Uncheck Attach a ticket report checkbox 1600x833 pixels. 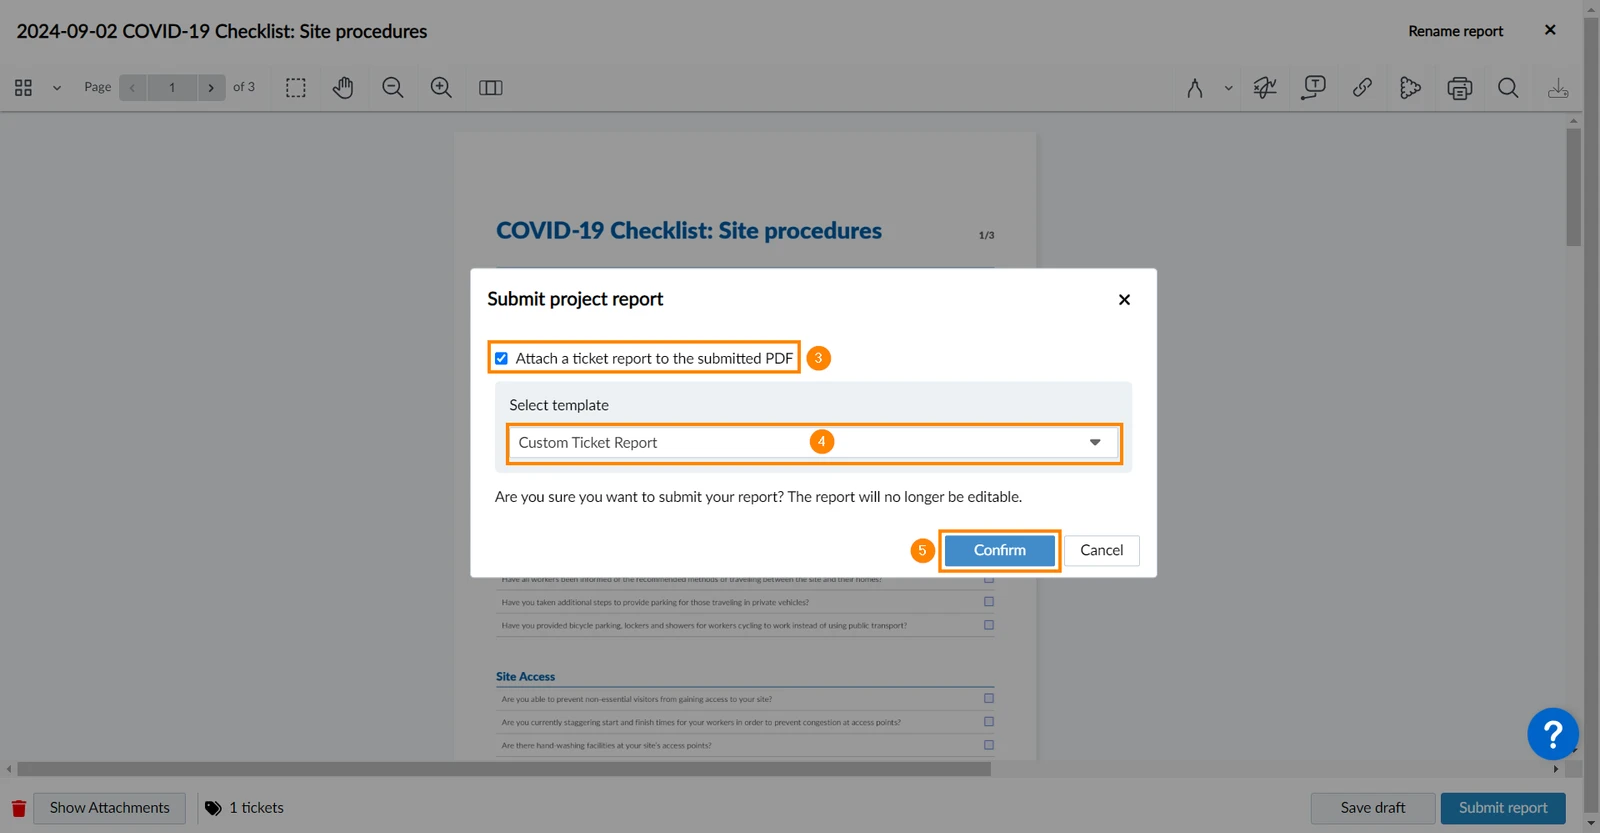[502, 358]
